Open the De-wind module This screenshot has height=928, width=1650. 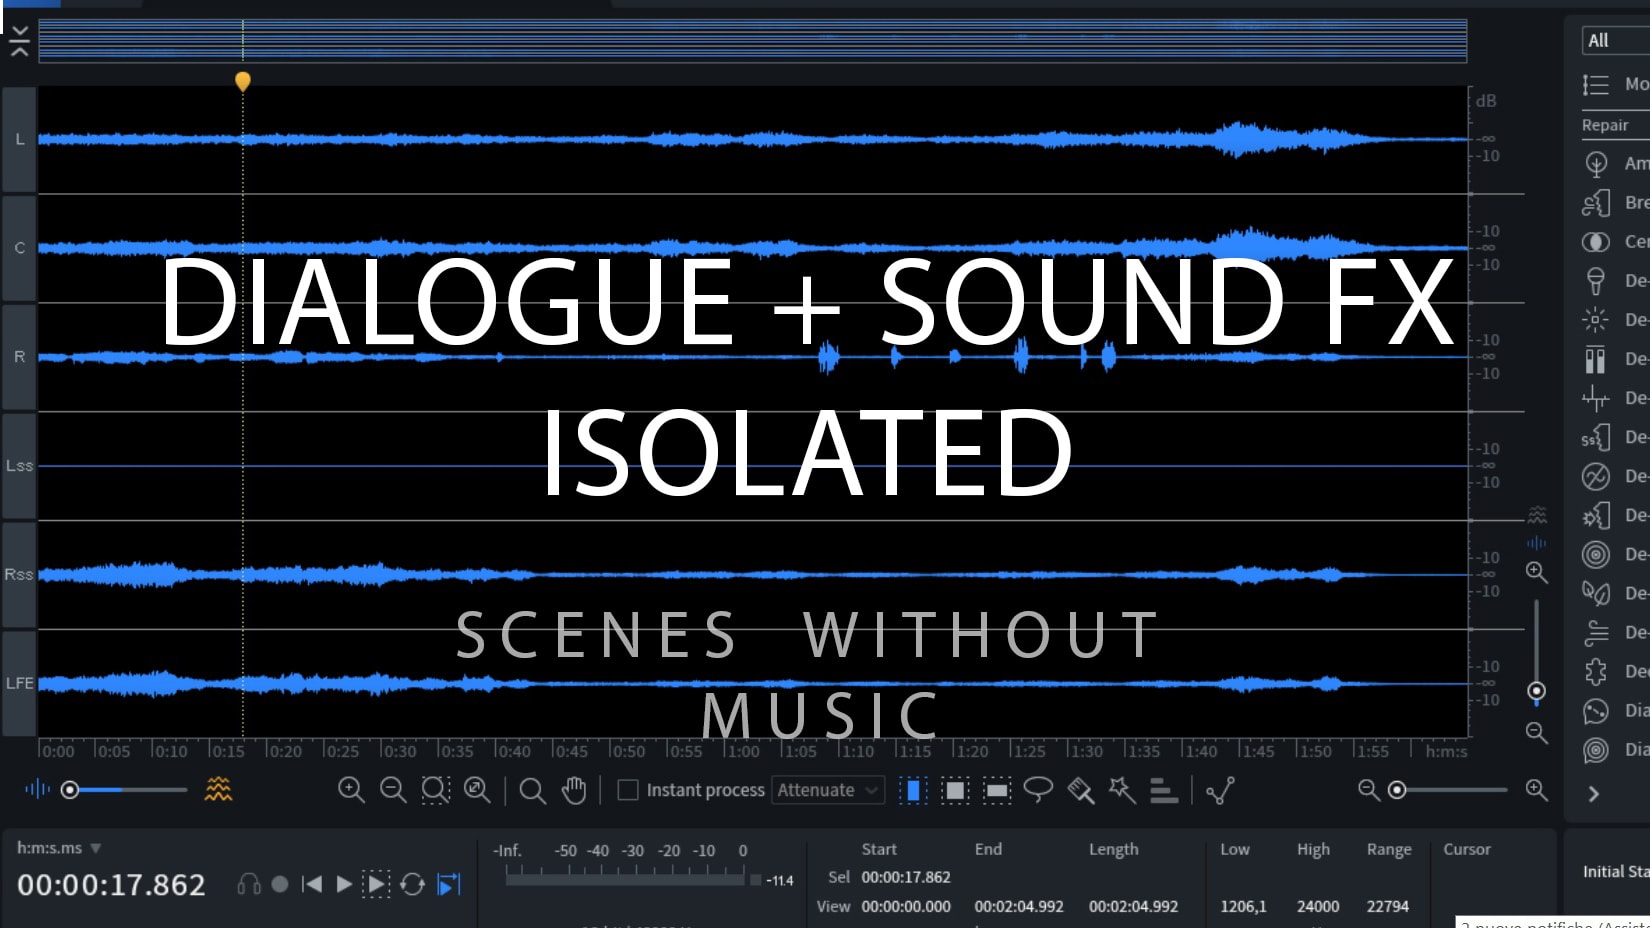pos(1596,632)
